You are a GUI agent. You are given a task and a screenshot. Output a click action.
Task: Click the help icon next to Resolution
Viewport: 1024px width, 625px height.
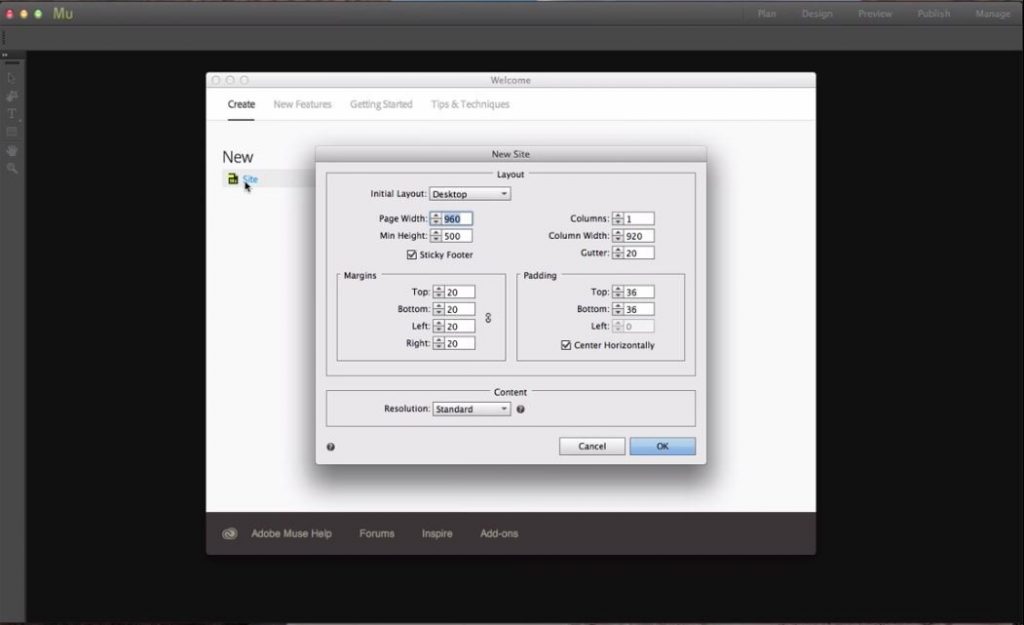tap(520, 409)
